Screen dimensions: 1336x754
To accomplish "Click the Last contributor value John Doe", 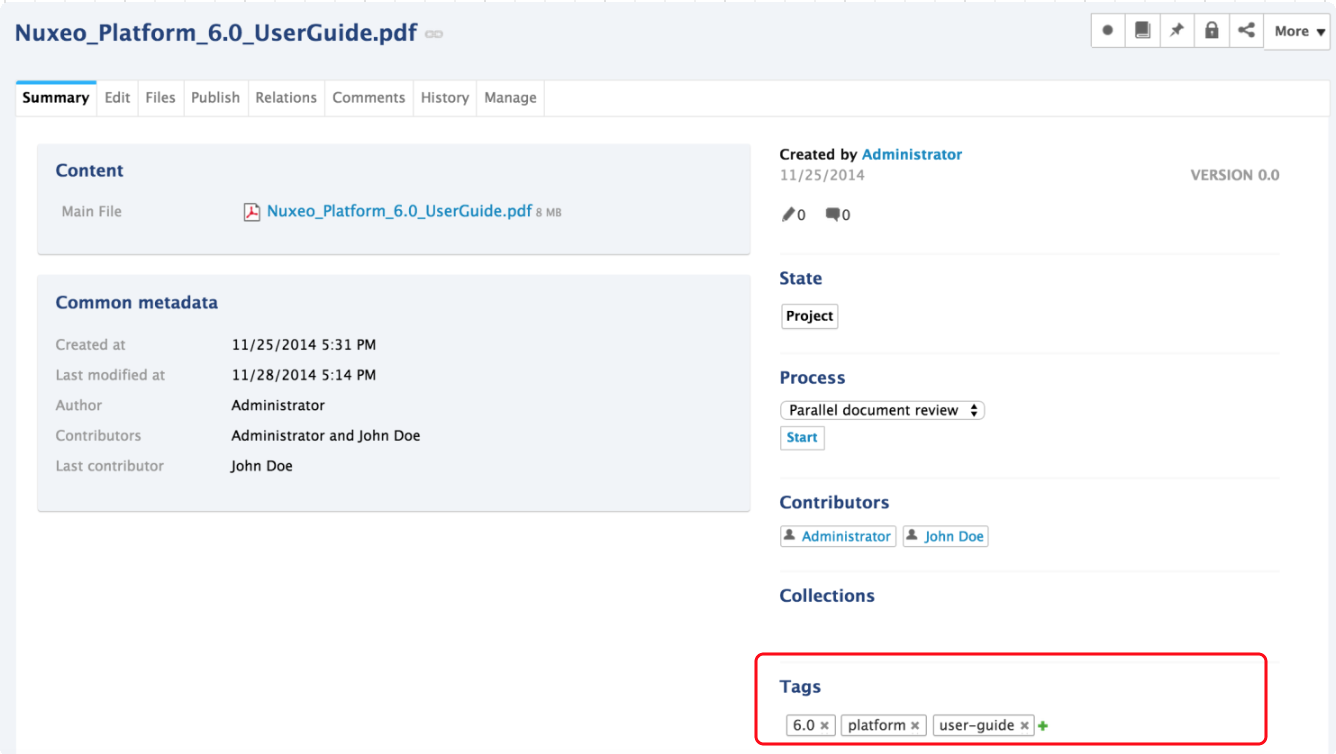I will point(262,466).
